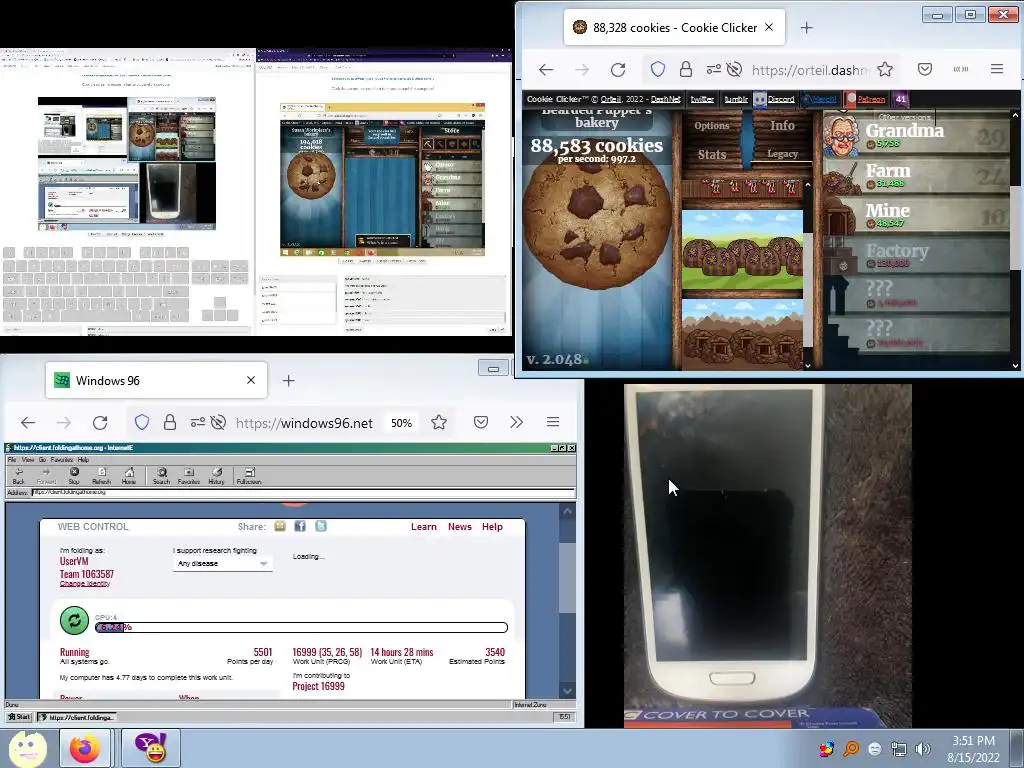The image size is (1024, 768).
Task: Open the Legacy ascension panel
Action: (782, 153)
